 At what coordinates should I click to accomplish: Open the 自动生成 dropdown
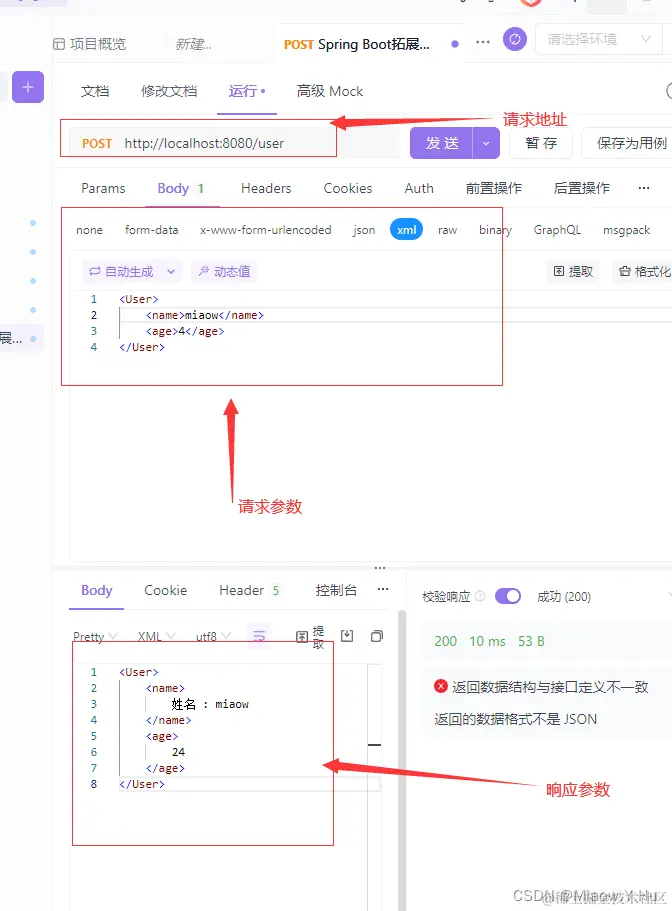(x=131, y=271)
